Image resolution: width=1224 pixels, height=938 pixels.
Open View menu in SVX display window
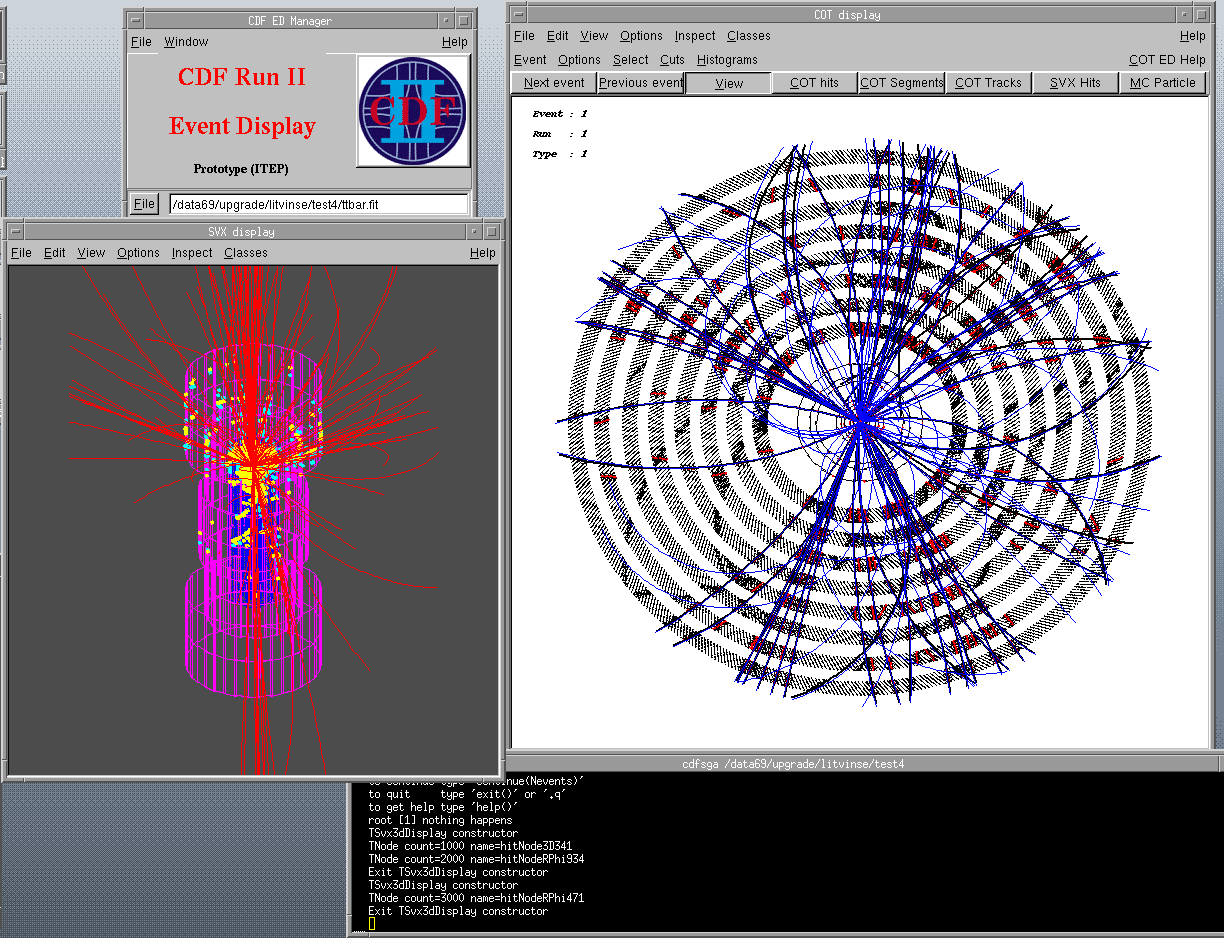(x=91, y=253)
